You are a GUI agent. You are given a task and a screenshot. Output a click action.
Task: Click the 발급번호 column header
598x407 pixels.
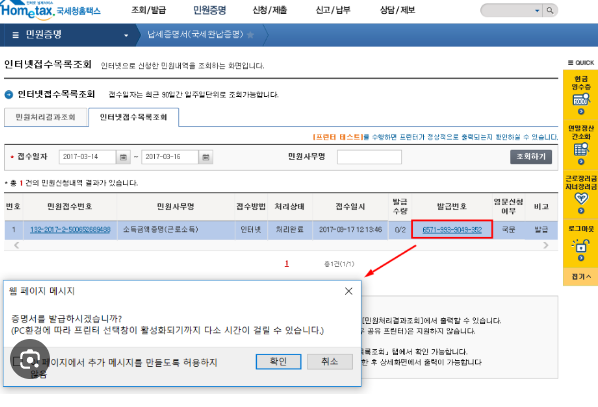[x=452, y=206]
